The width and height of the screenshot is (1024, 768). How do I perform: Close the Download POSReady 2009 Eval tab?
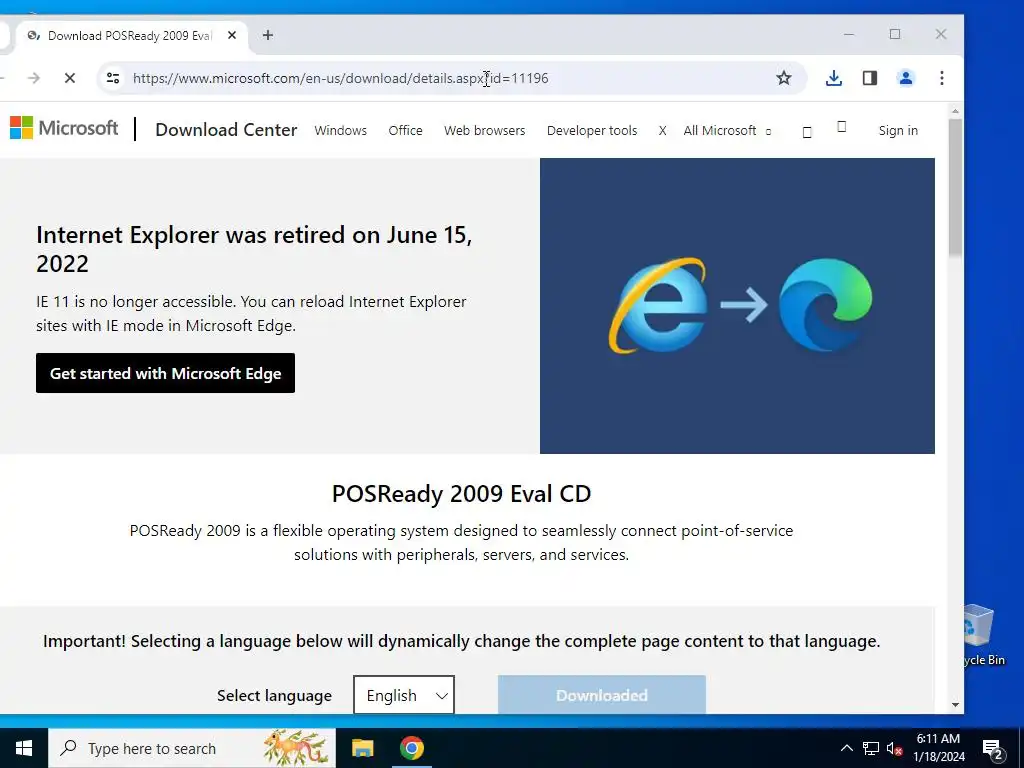(x=232, y=35)
